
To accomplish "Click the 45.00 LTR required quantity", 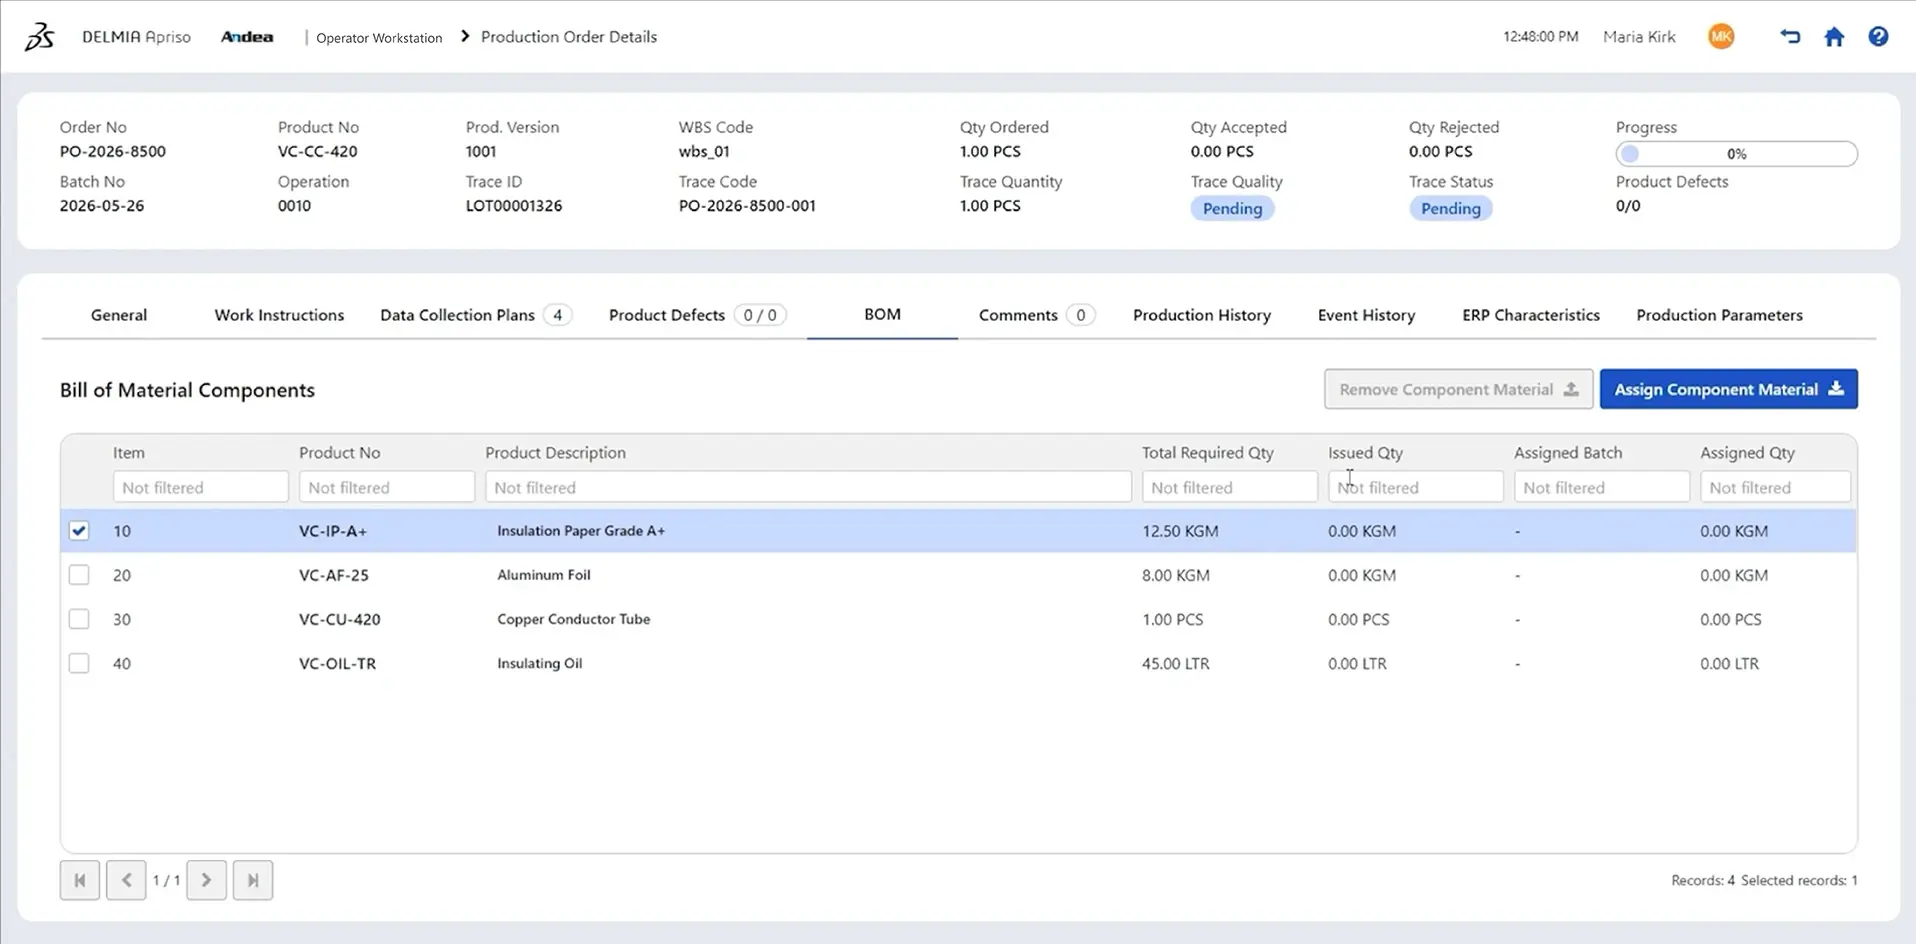I will point(1176,663).
